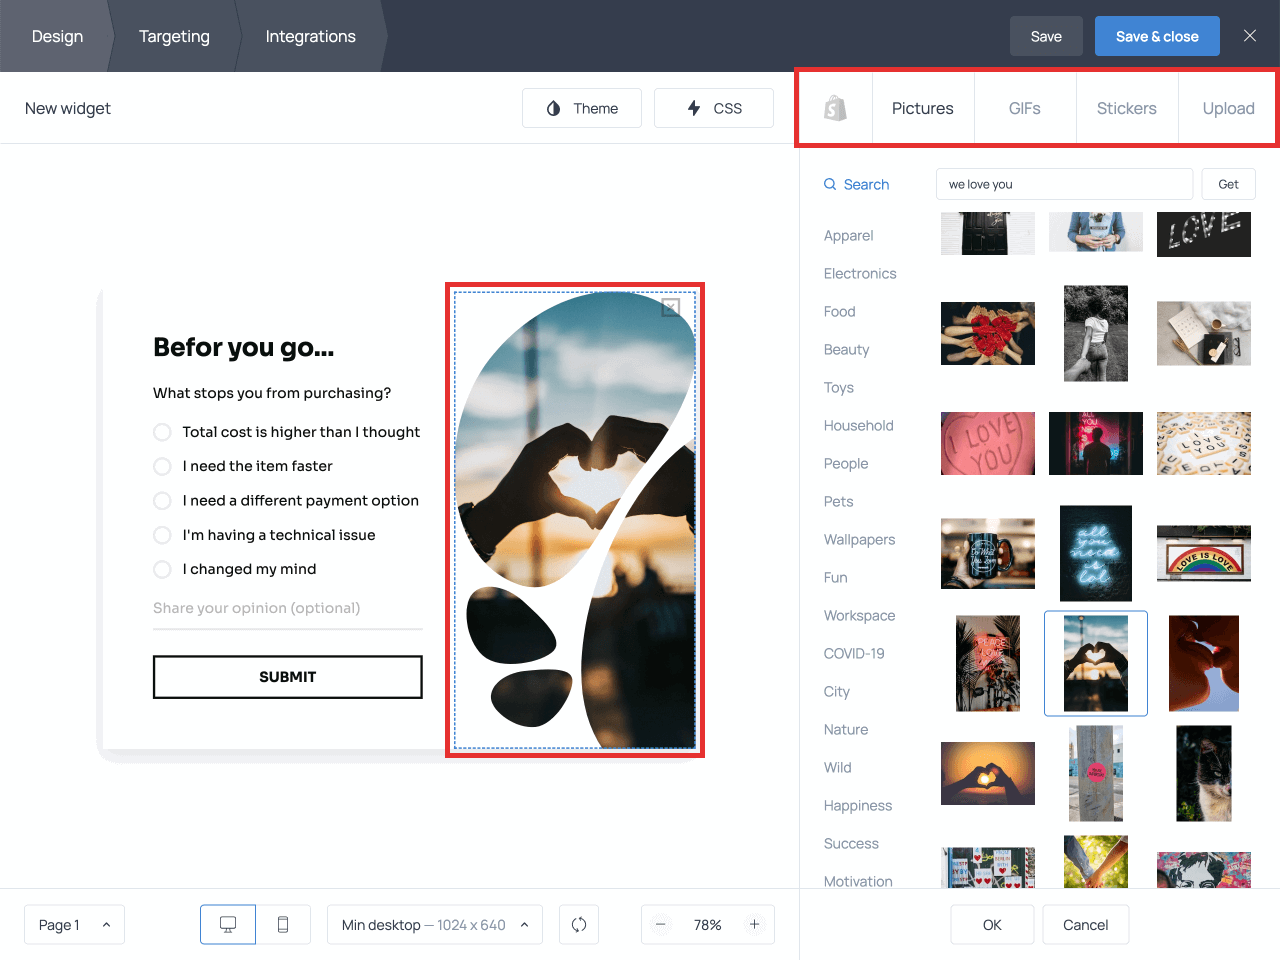Select desktop preview mode icon
Image resolution: width=1280 pixels, height=960 pixels.
coord(228,925)
